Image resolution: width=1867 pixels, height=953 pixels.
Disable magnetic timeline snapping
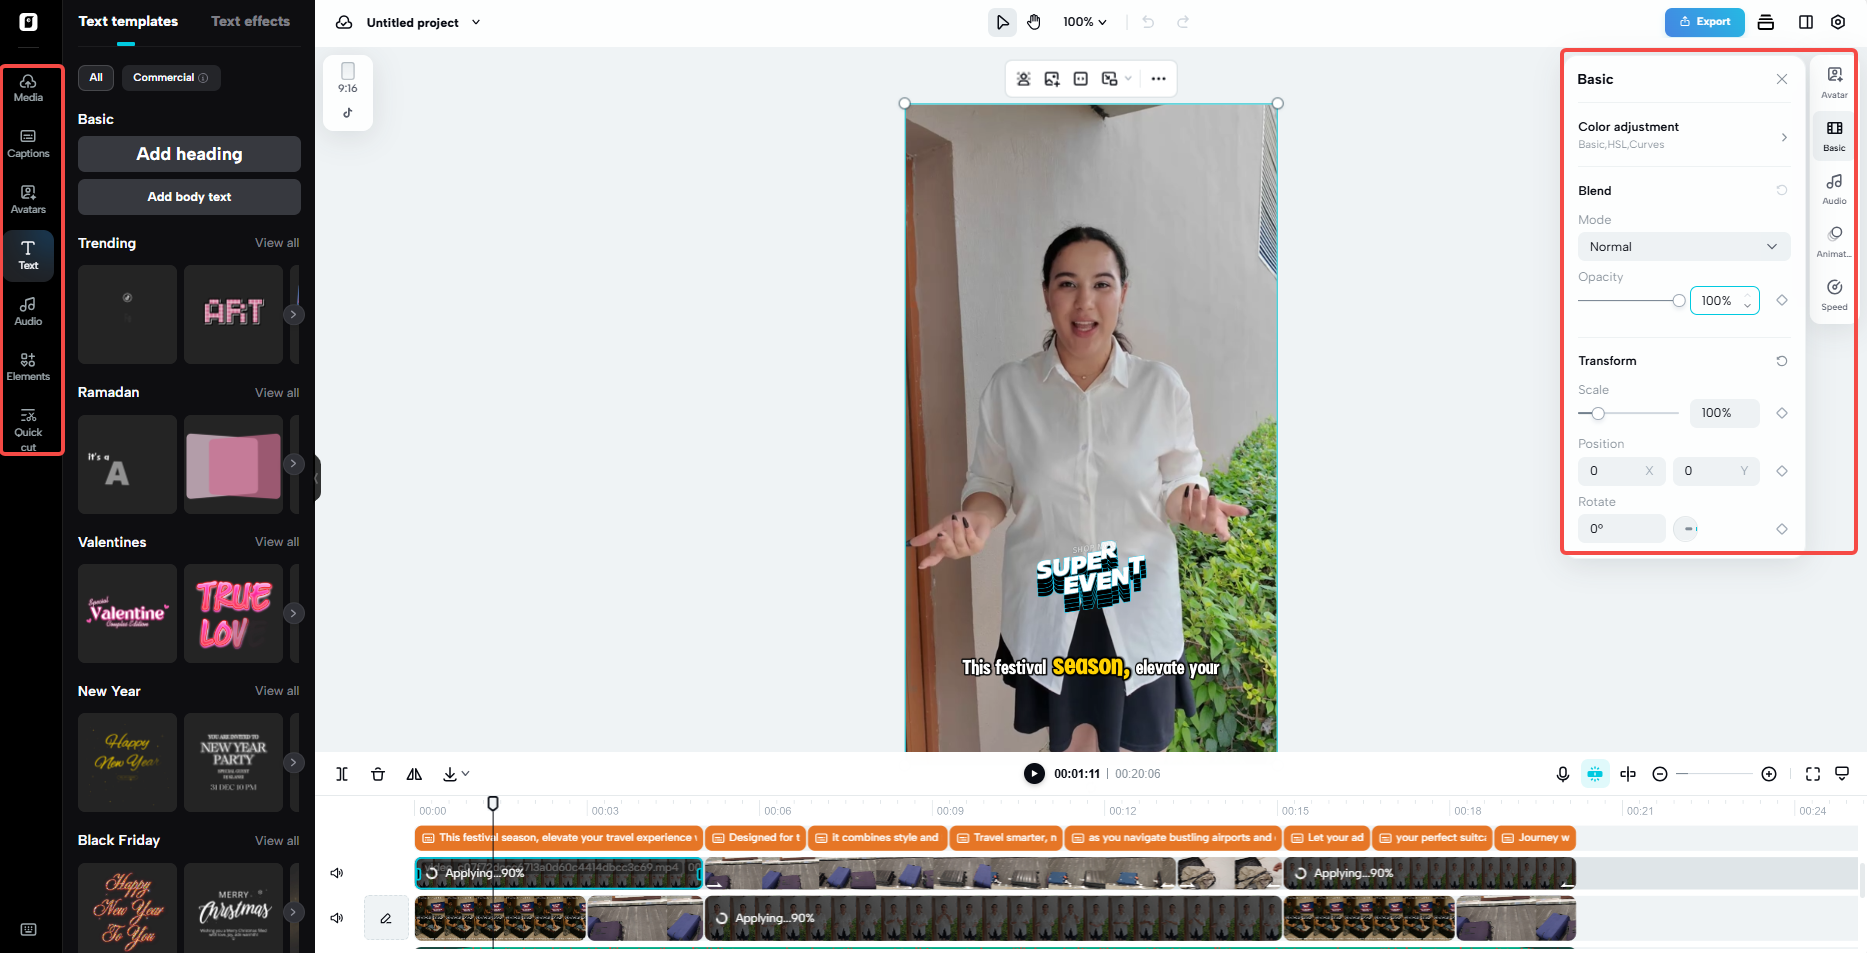click(x=1595, y=773)
